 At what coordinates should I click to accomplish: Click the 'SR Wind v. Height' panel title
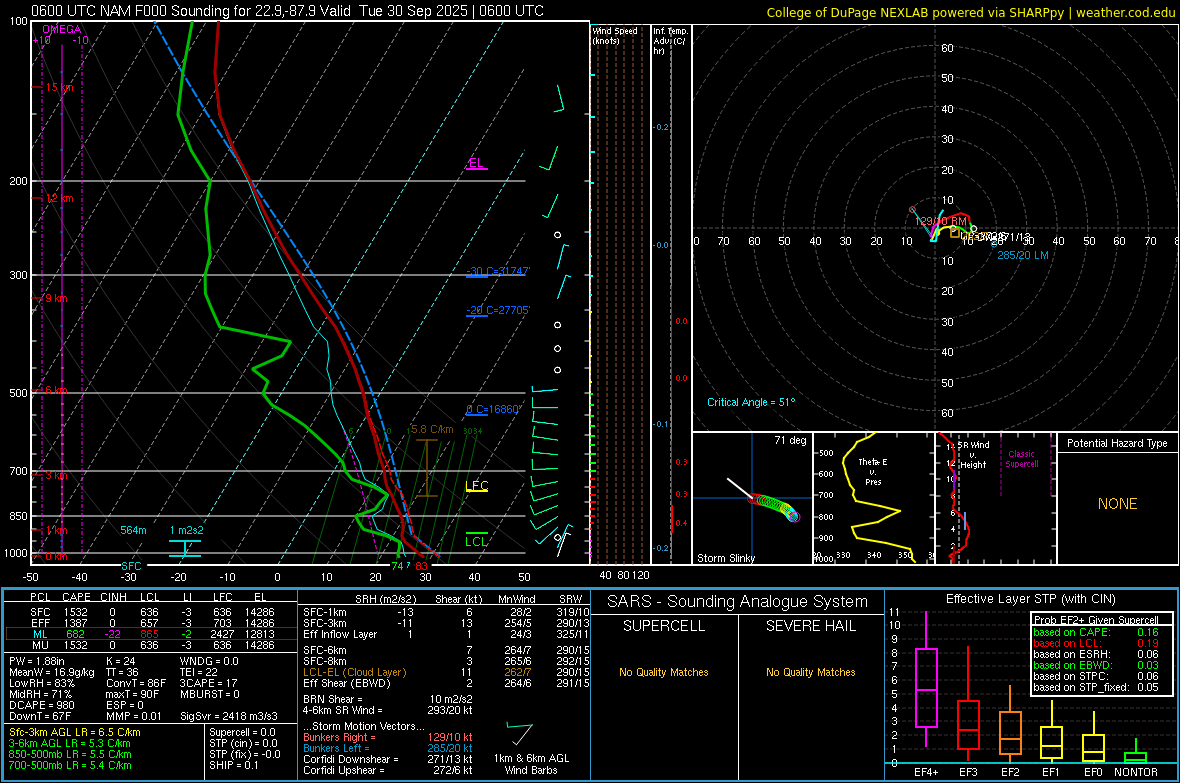(973, 455)
